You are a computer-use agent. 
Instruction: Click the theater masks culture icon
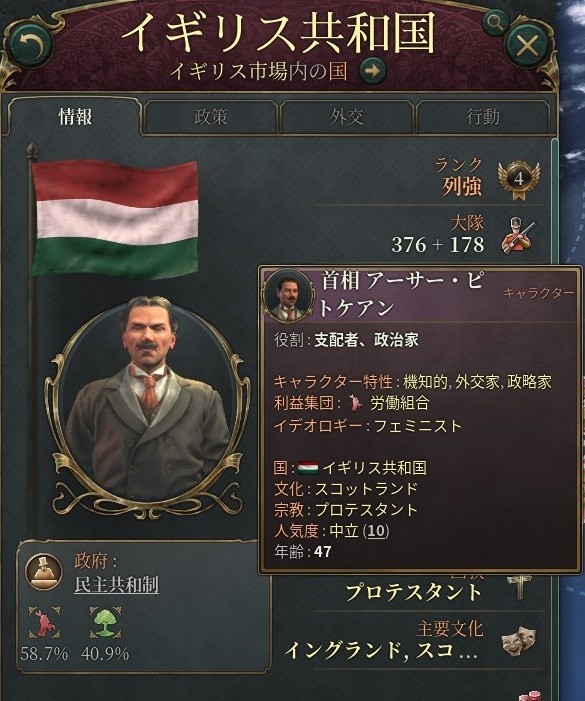pos(518,640)
